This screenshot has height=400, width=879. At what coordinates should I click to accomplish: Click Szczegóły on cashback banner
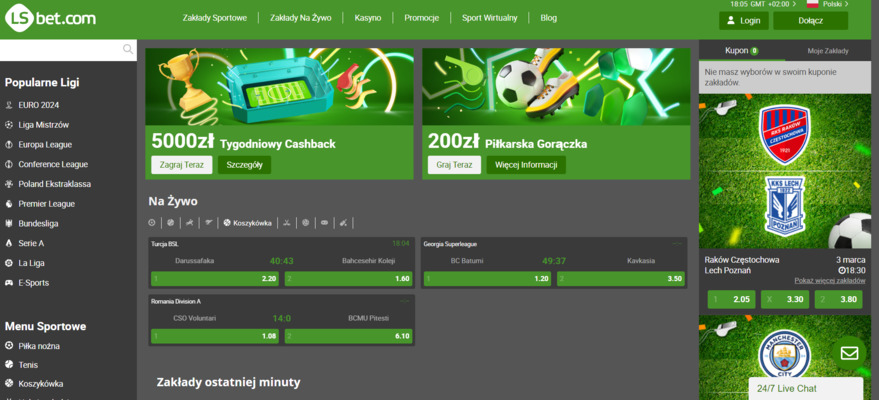pyautogui.click(x=244, y=165)
